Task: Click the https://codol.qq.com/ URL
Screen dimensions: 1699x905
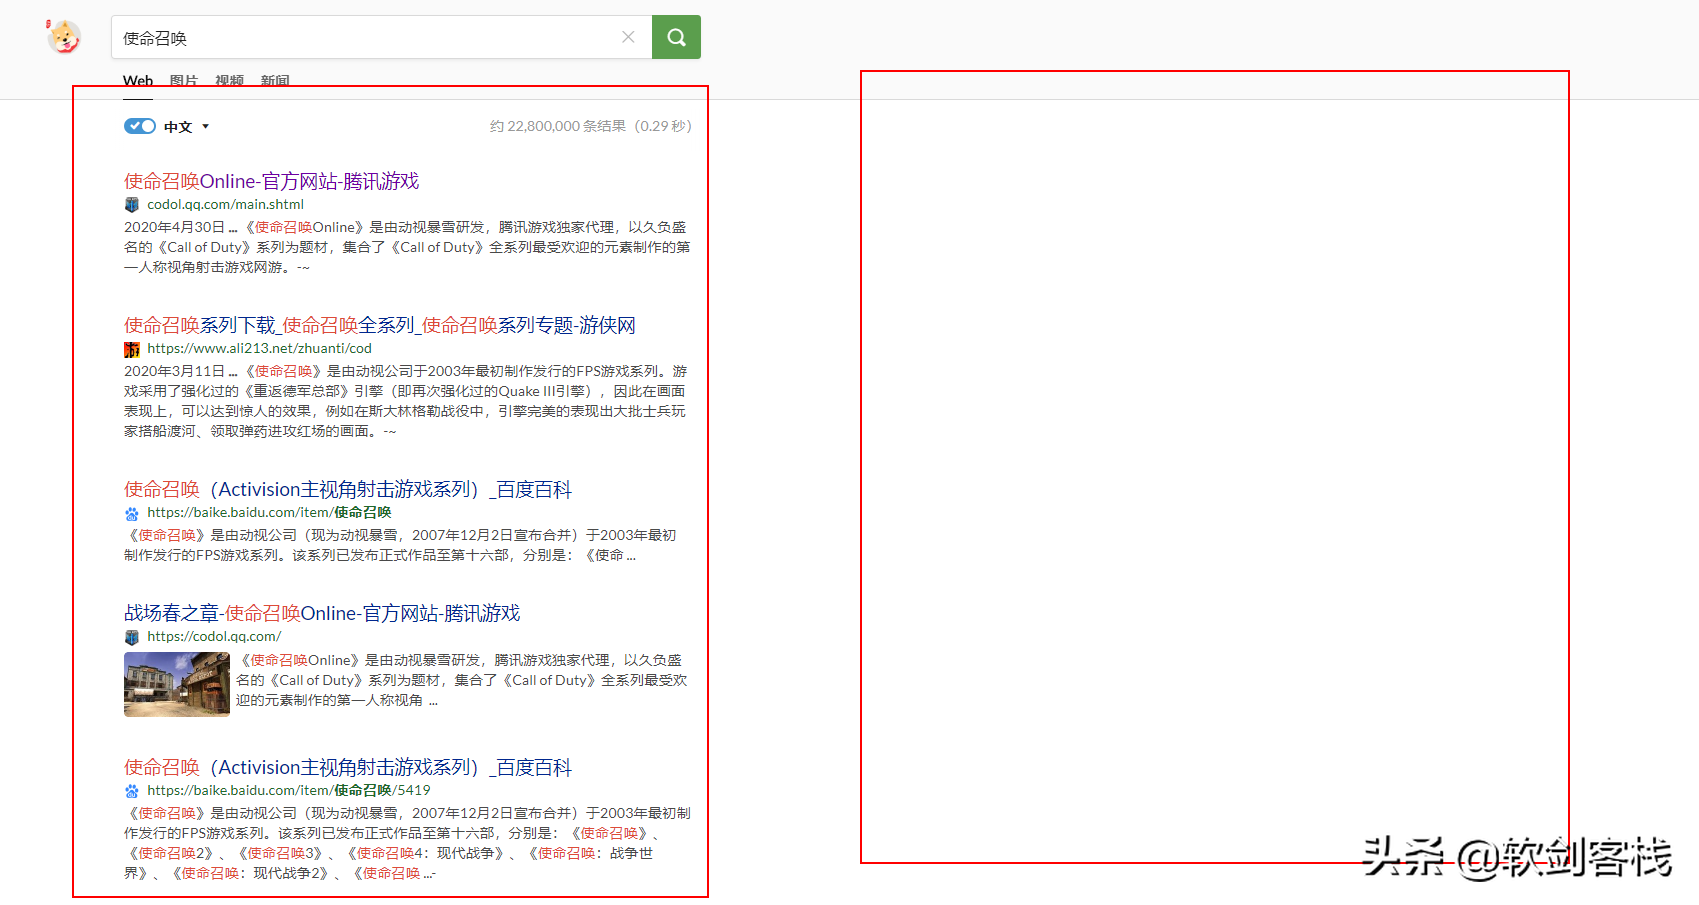Action: click(214, 636)
